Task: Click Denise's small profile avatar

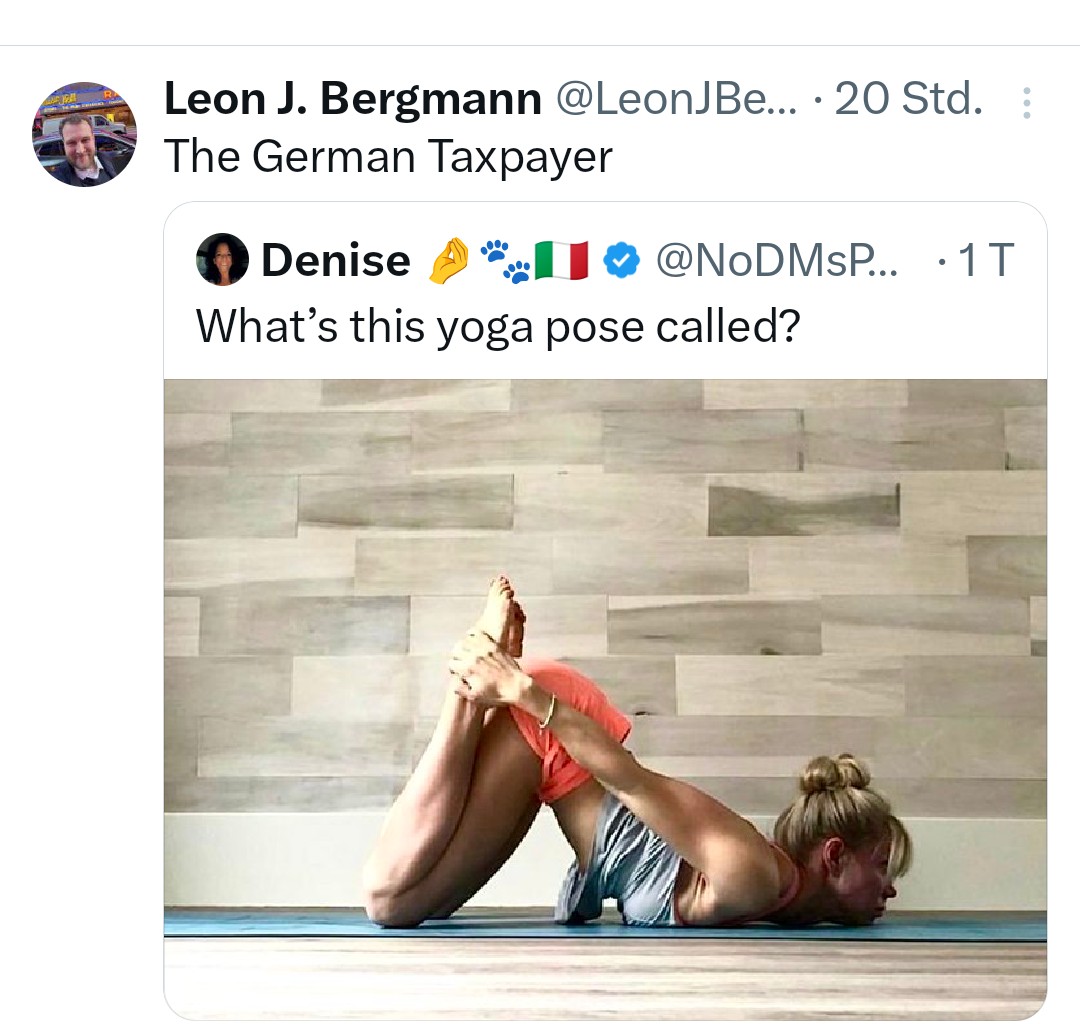Action: [222, 261]
